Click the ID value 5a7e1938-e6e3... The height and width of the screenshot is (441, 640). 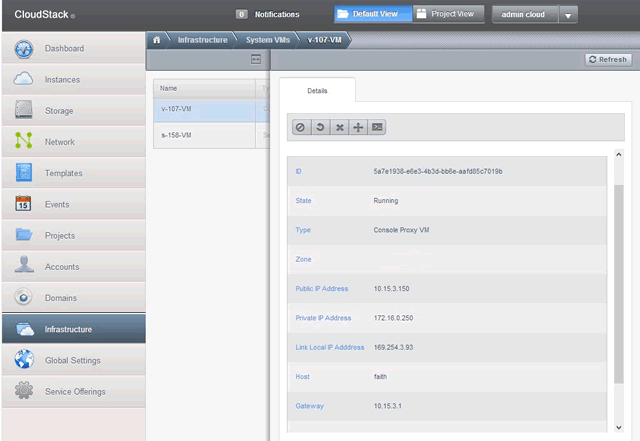click(438, 172)
